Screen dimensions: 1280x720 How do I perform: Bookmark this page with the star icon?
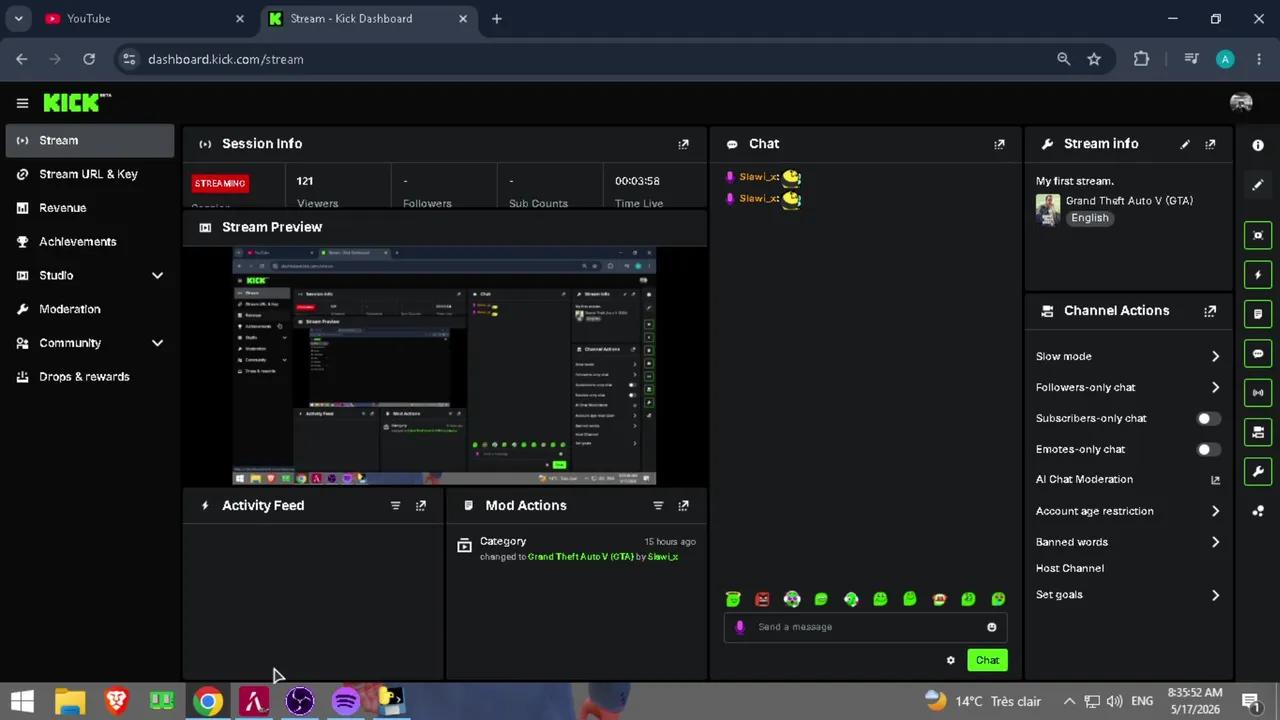[1094, 59]
